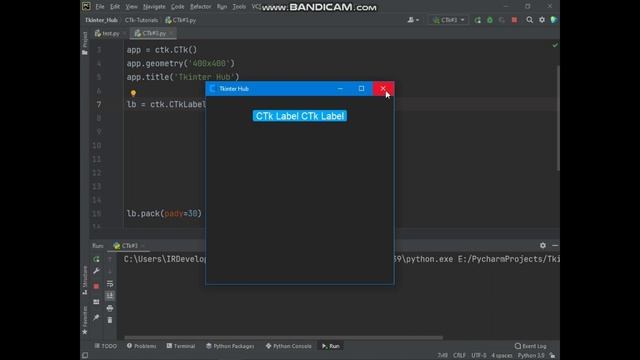Expand the CTk#1 run configuration dropdown

[x=449, y=20]
